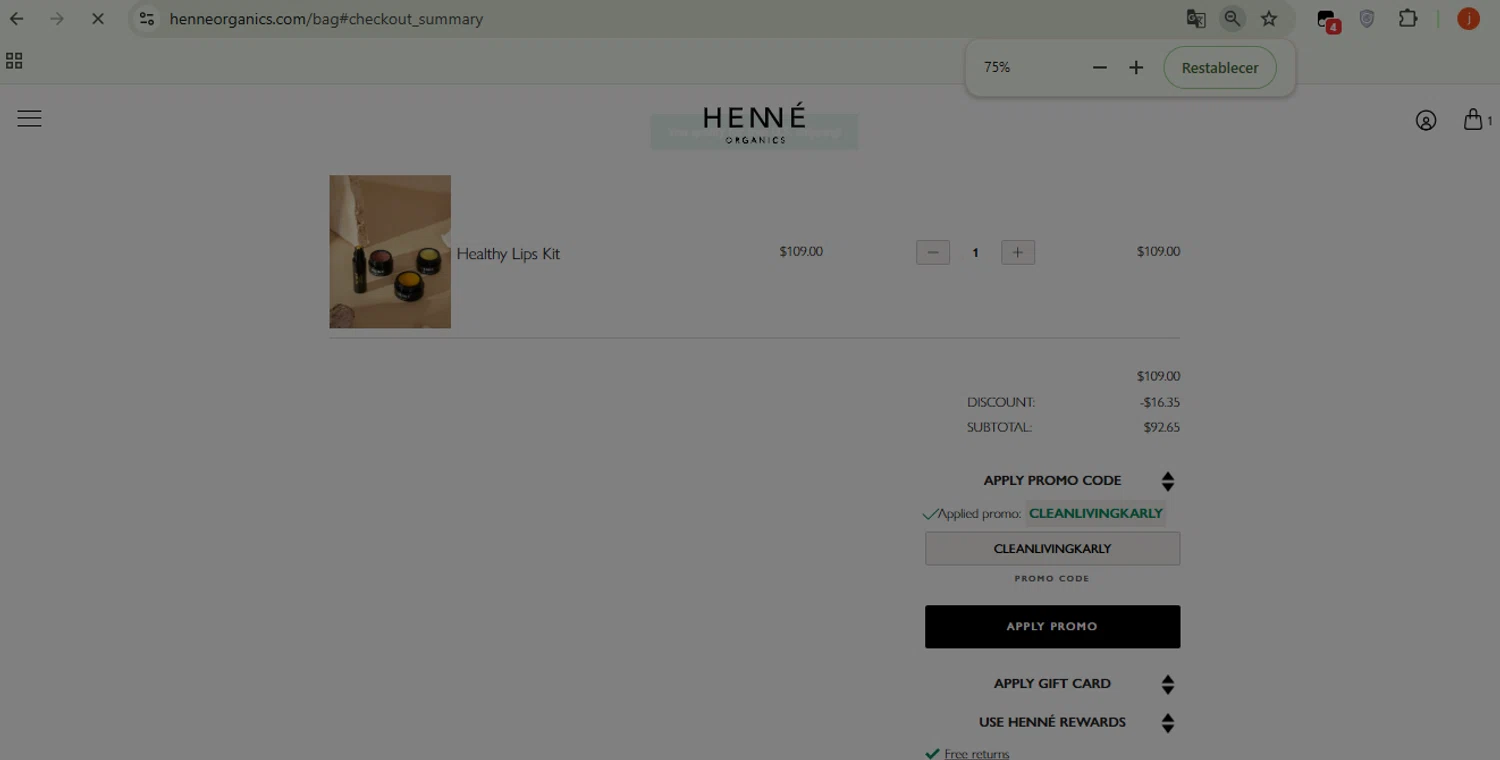Open the extensions puzzle icon
This screenshot has height=760, width=1500.
coord(1408,19)
